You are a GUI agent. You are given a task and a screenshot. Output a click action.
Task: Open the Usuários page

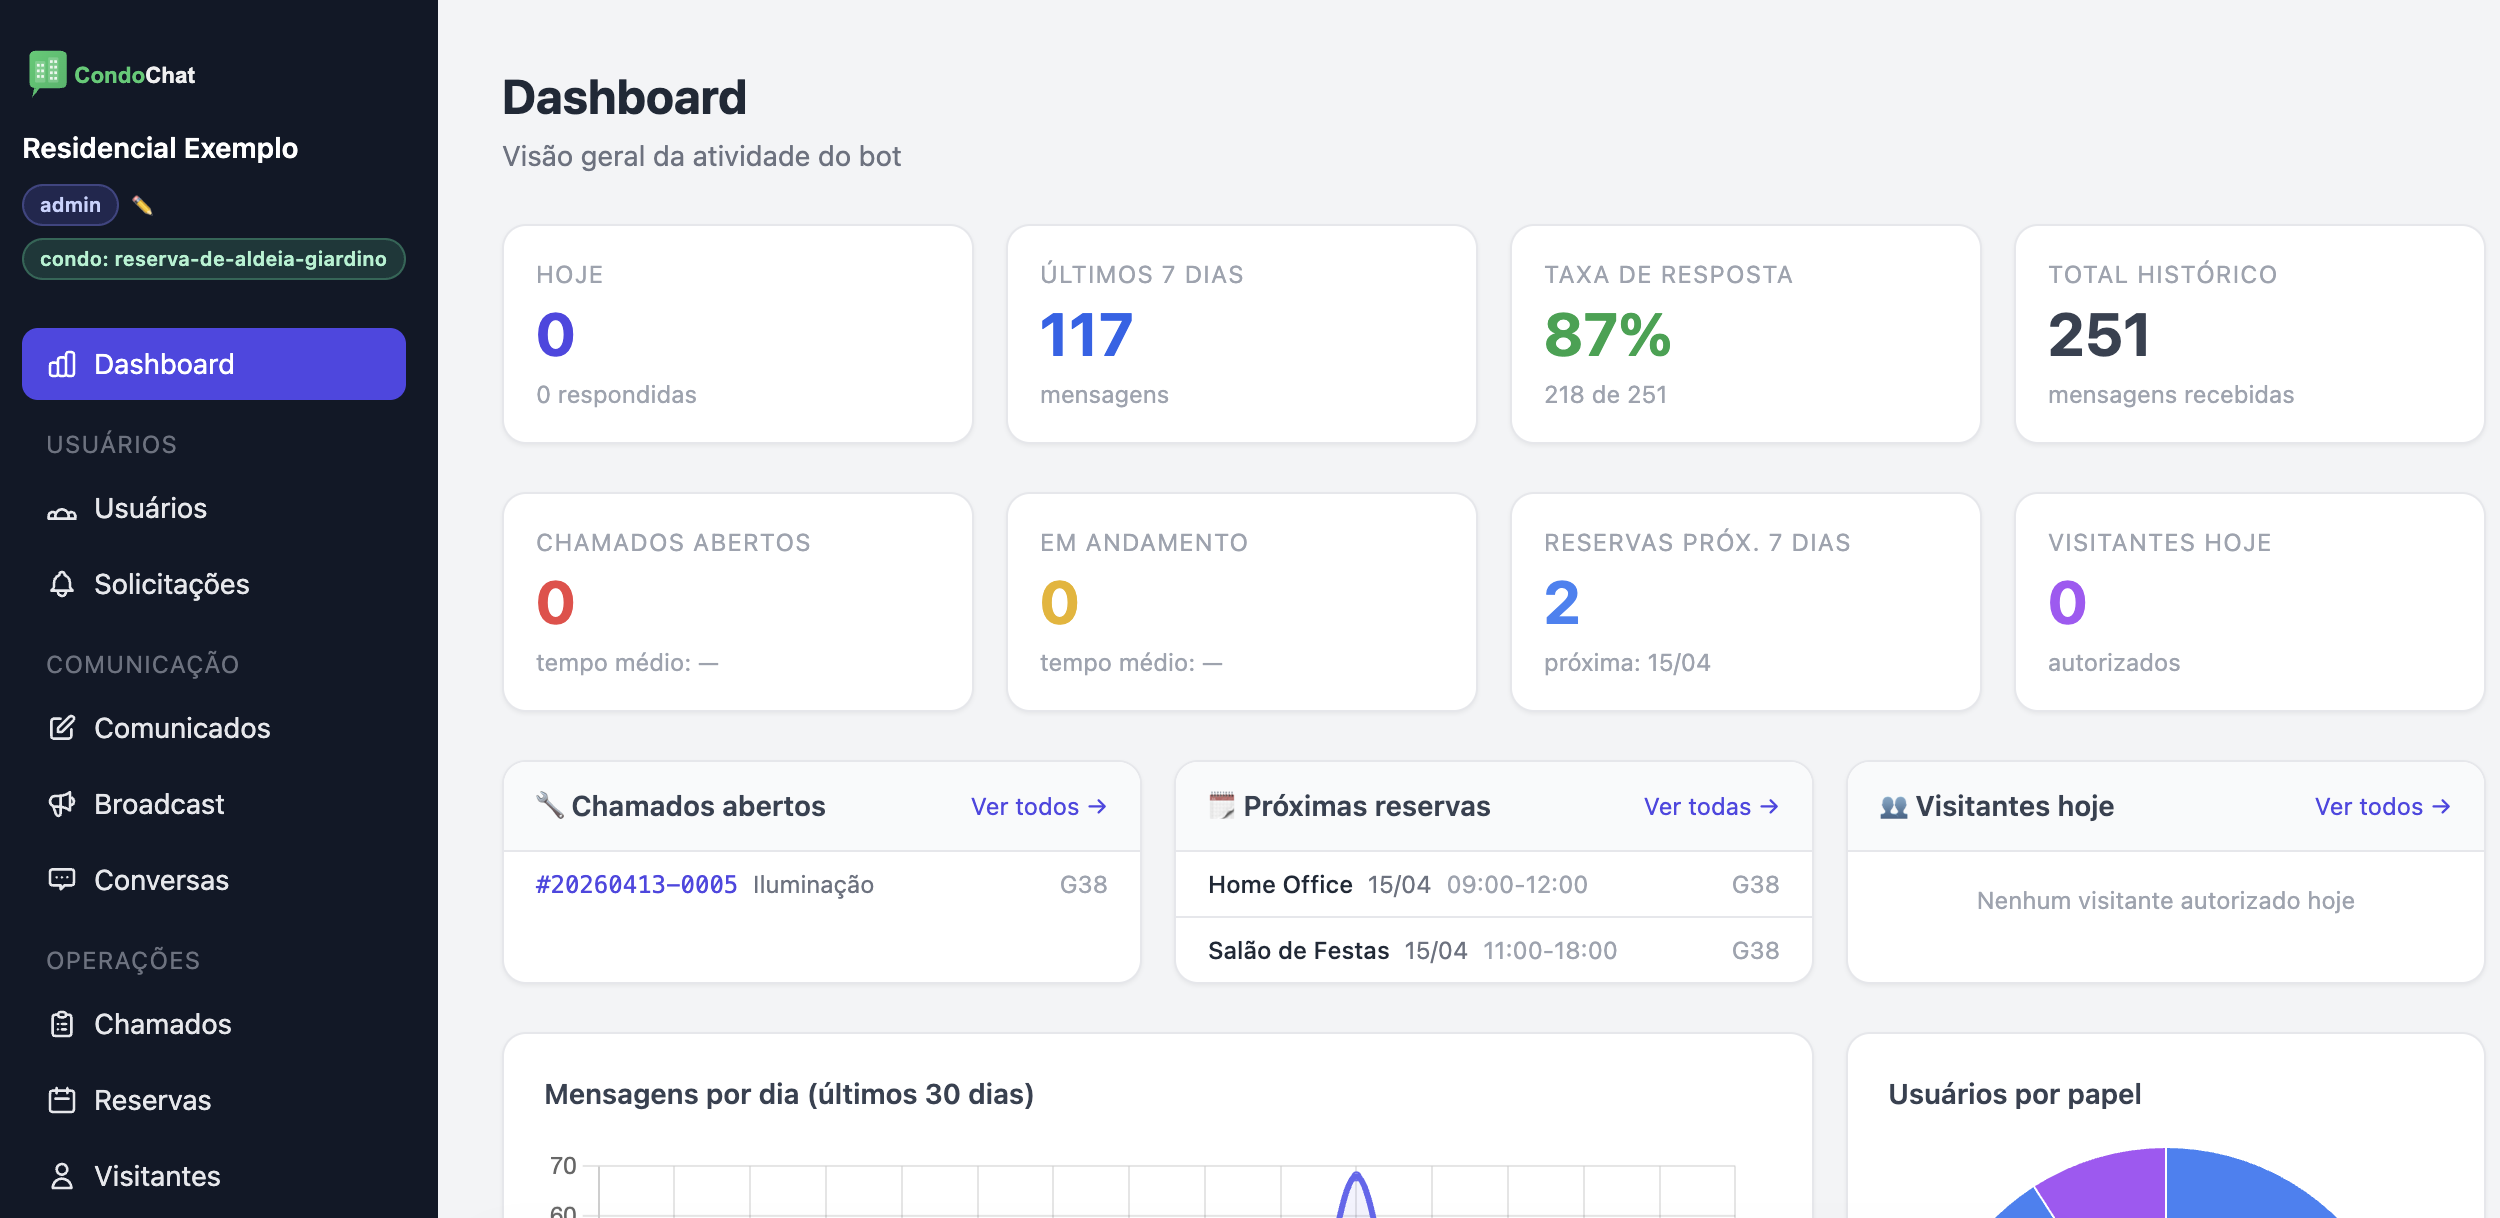pyautogui.click(x=214, y=508)
